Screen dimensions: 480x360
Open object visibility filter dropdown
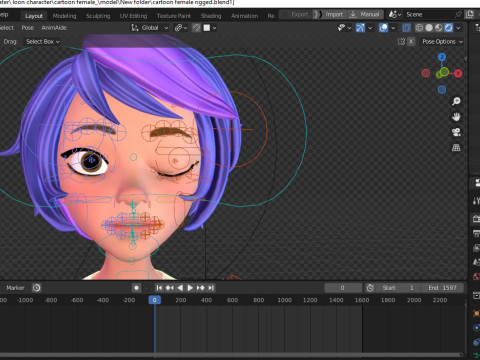(x=344, y=28)
